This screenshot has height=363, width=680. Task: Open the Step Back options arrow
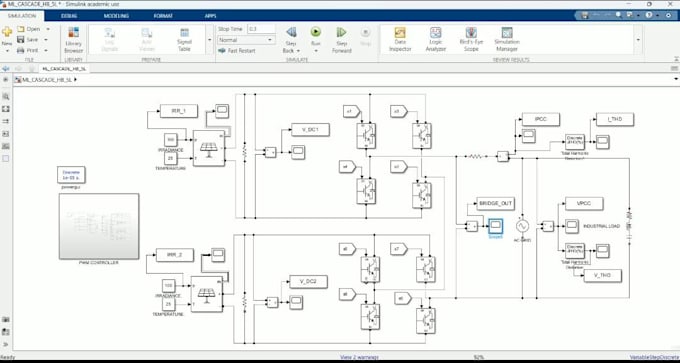pyautogui.click(x=298, y=51)
